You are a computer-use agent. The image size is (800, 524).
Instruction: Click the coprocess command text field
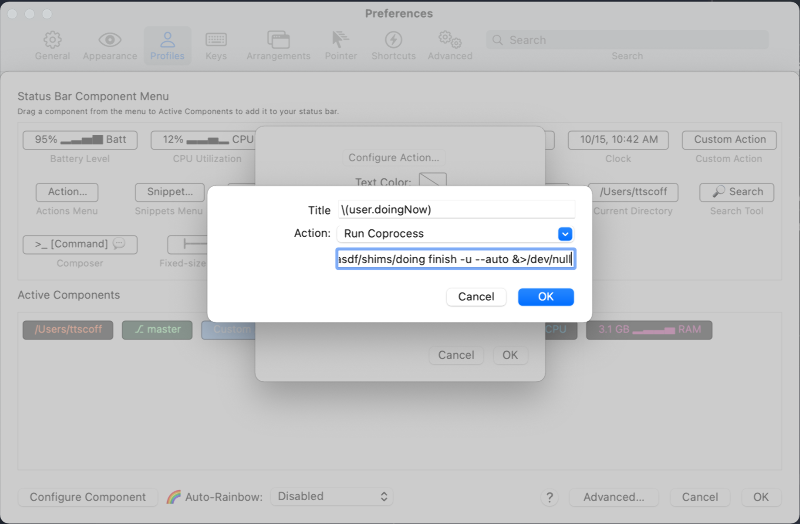pos(456,260)
